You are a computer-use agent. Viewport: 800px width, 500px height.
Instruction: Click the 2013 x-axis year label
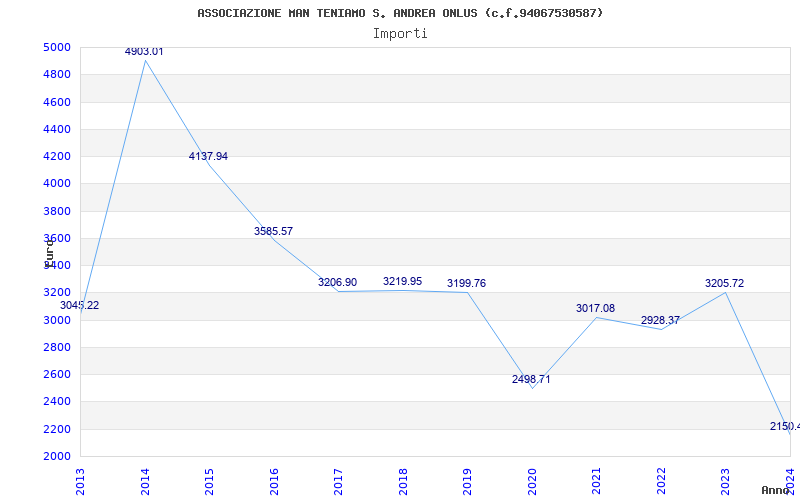click(81, 481)
